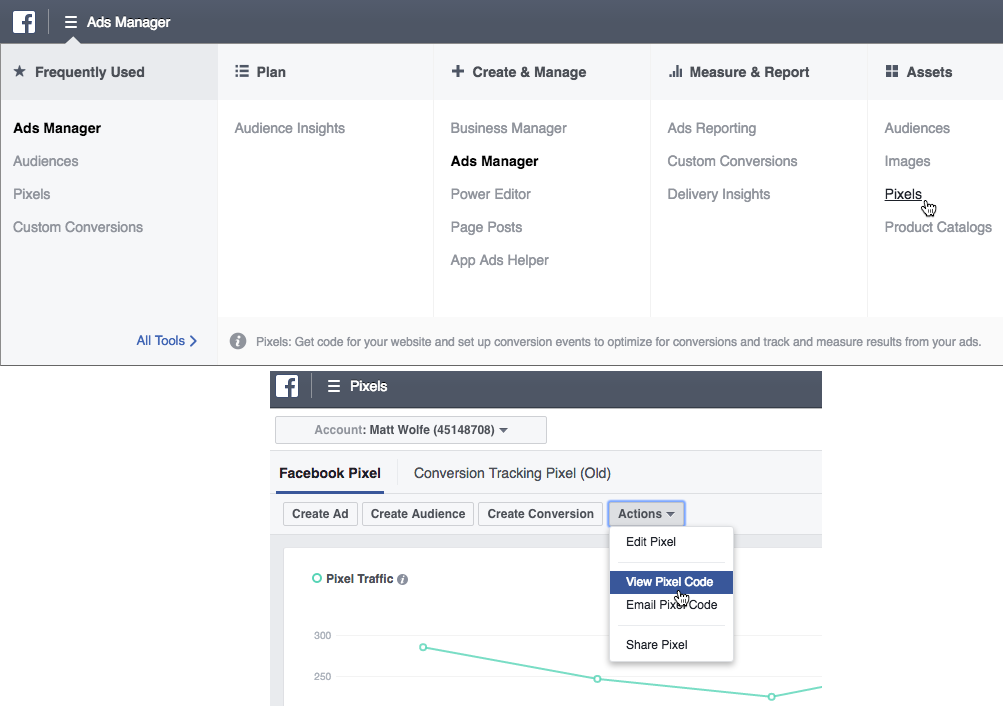Open Pixels under Assets
This screenshot has height=718, width=1003.
(x=903, y=194)
